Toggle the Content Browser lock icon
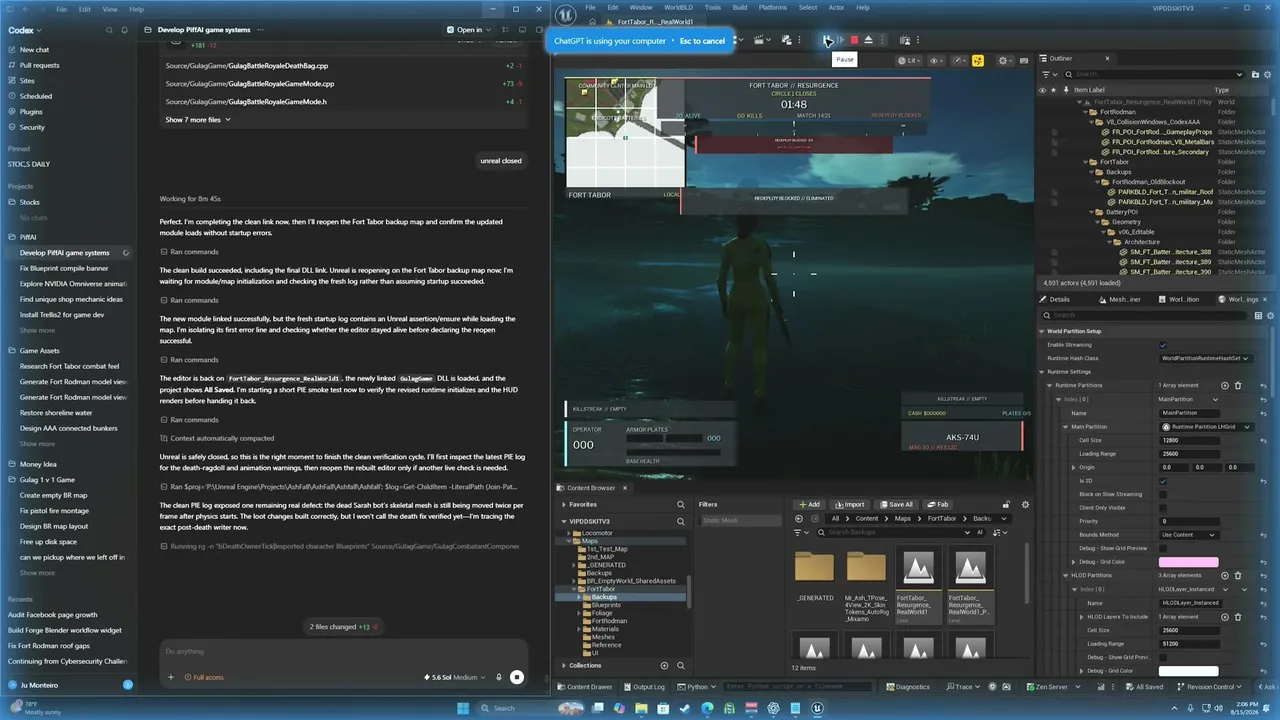 tap(1006, 504)
